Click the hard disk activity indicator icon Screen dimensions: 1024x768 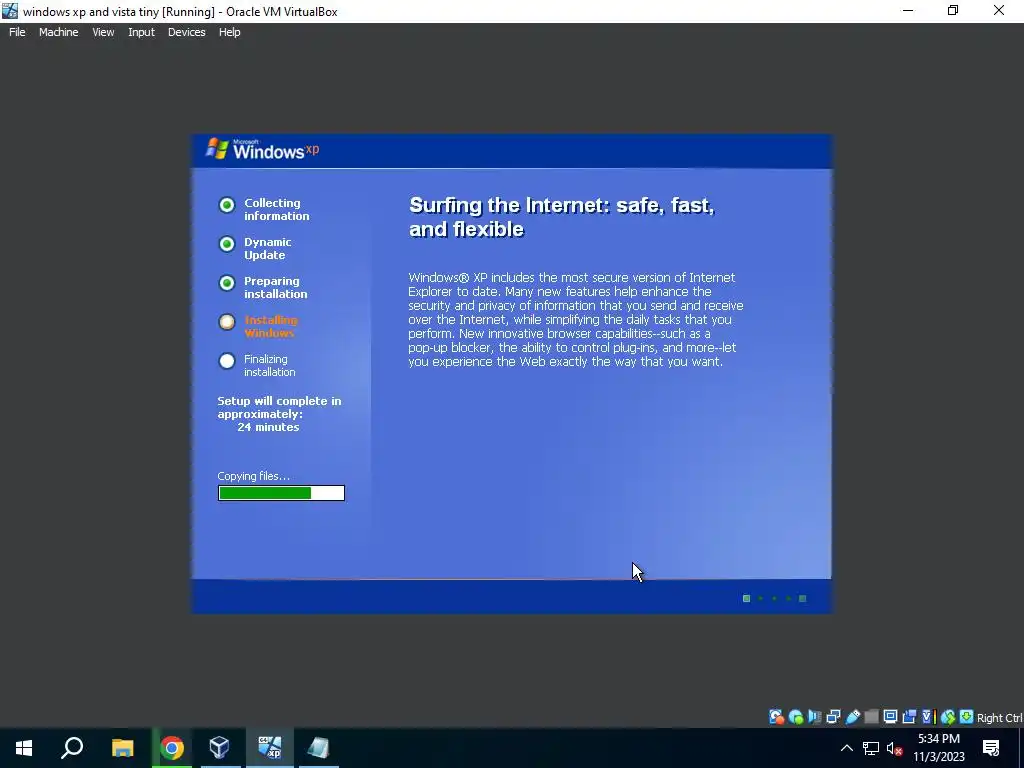click(776, 717)
